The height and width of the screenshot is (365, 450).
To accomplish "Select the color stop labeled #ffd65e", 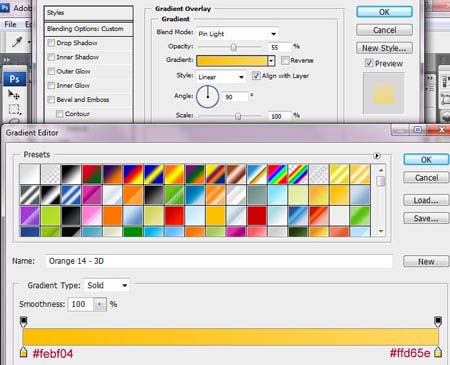I will point(438,352).
